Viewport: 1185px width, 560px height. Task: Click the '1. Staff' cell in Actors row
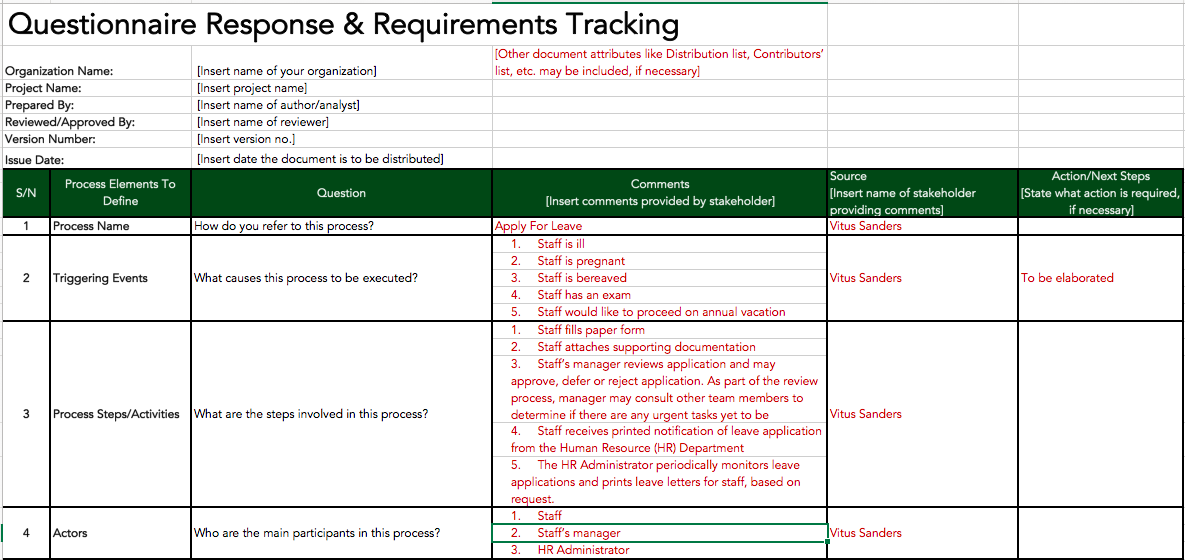coord(660,515)
